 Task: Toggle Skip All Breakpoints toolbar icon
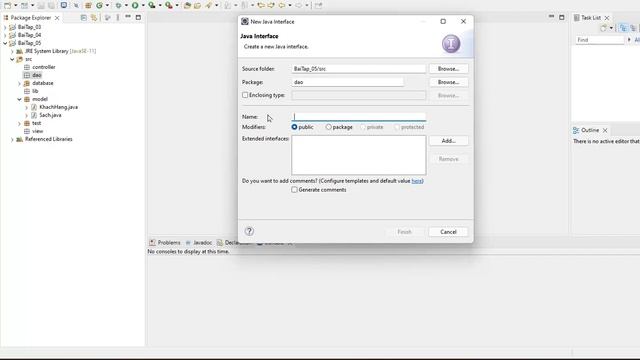point(76,5)
